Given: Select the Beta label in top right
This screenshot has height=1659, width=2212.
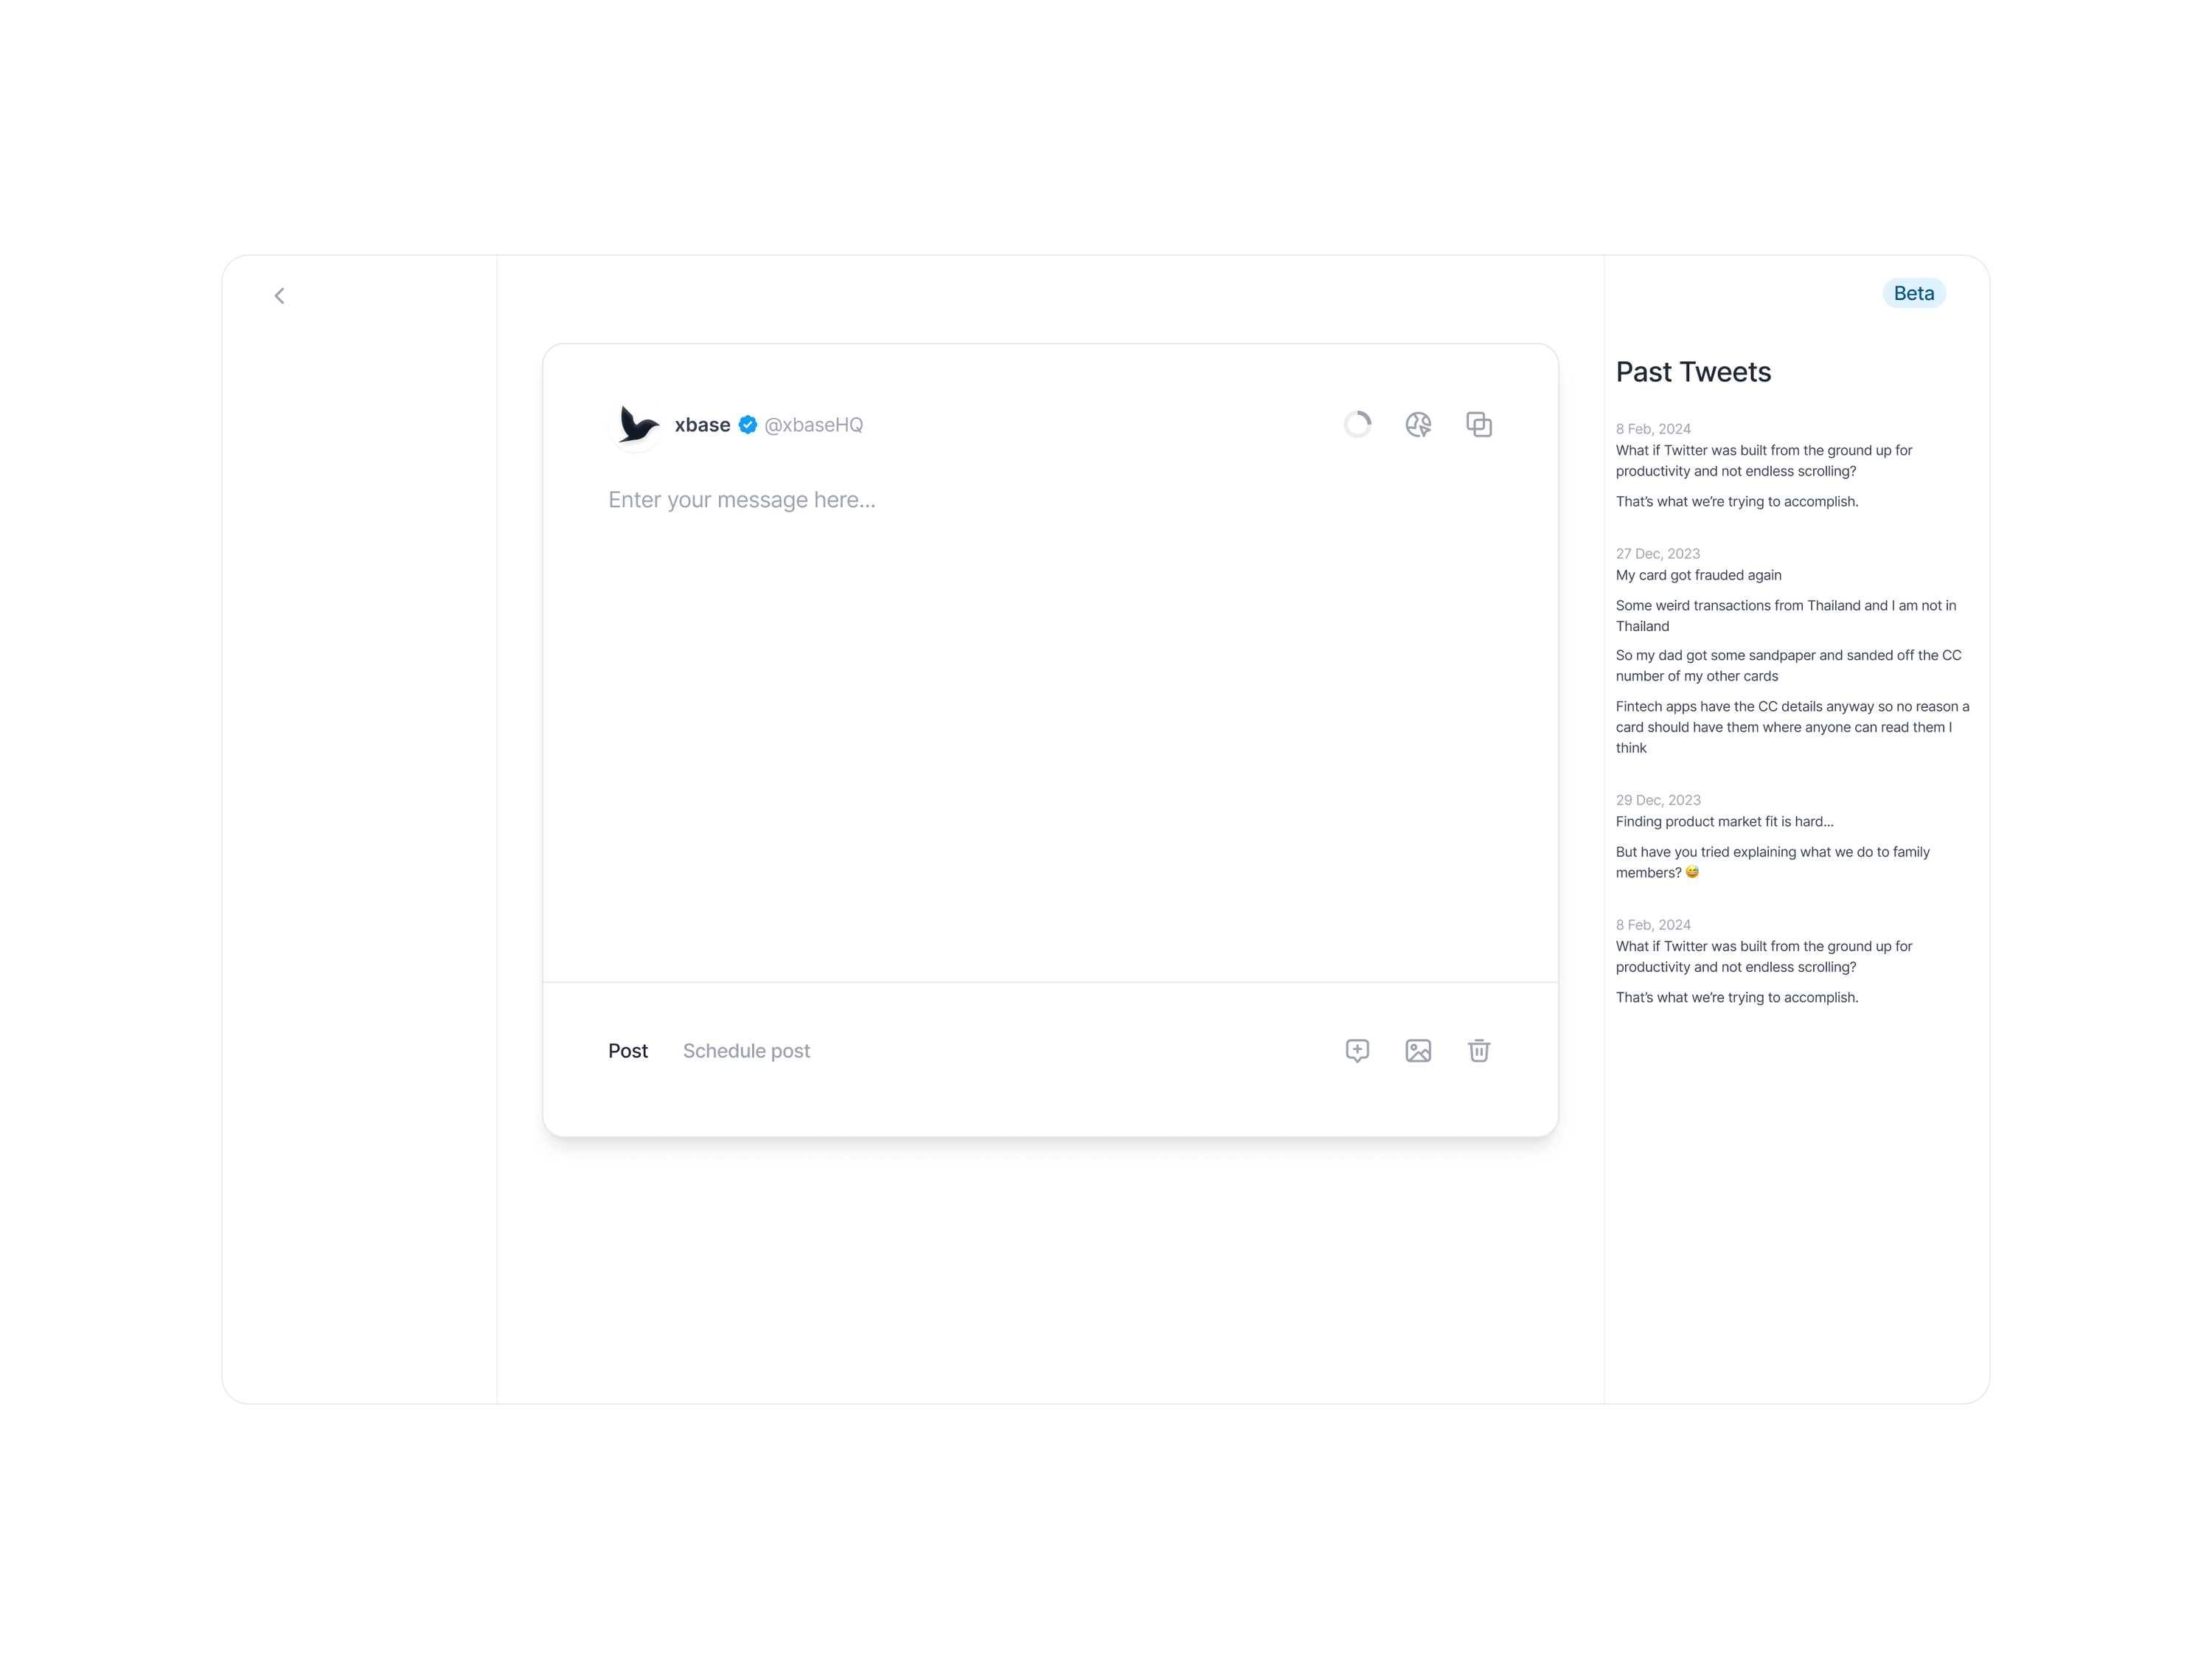Looking at the screenshot, I should pyautogui.click(x=1914, y=293).
